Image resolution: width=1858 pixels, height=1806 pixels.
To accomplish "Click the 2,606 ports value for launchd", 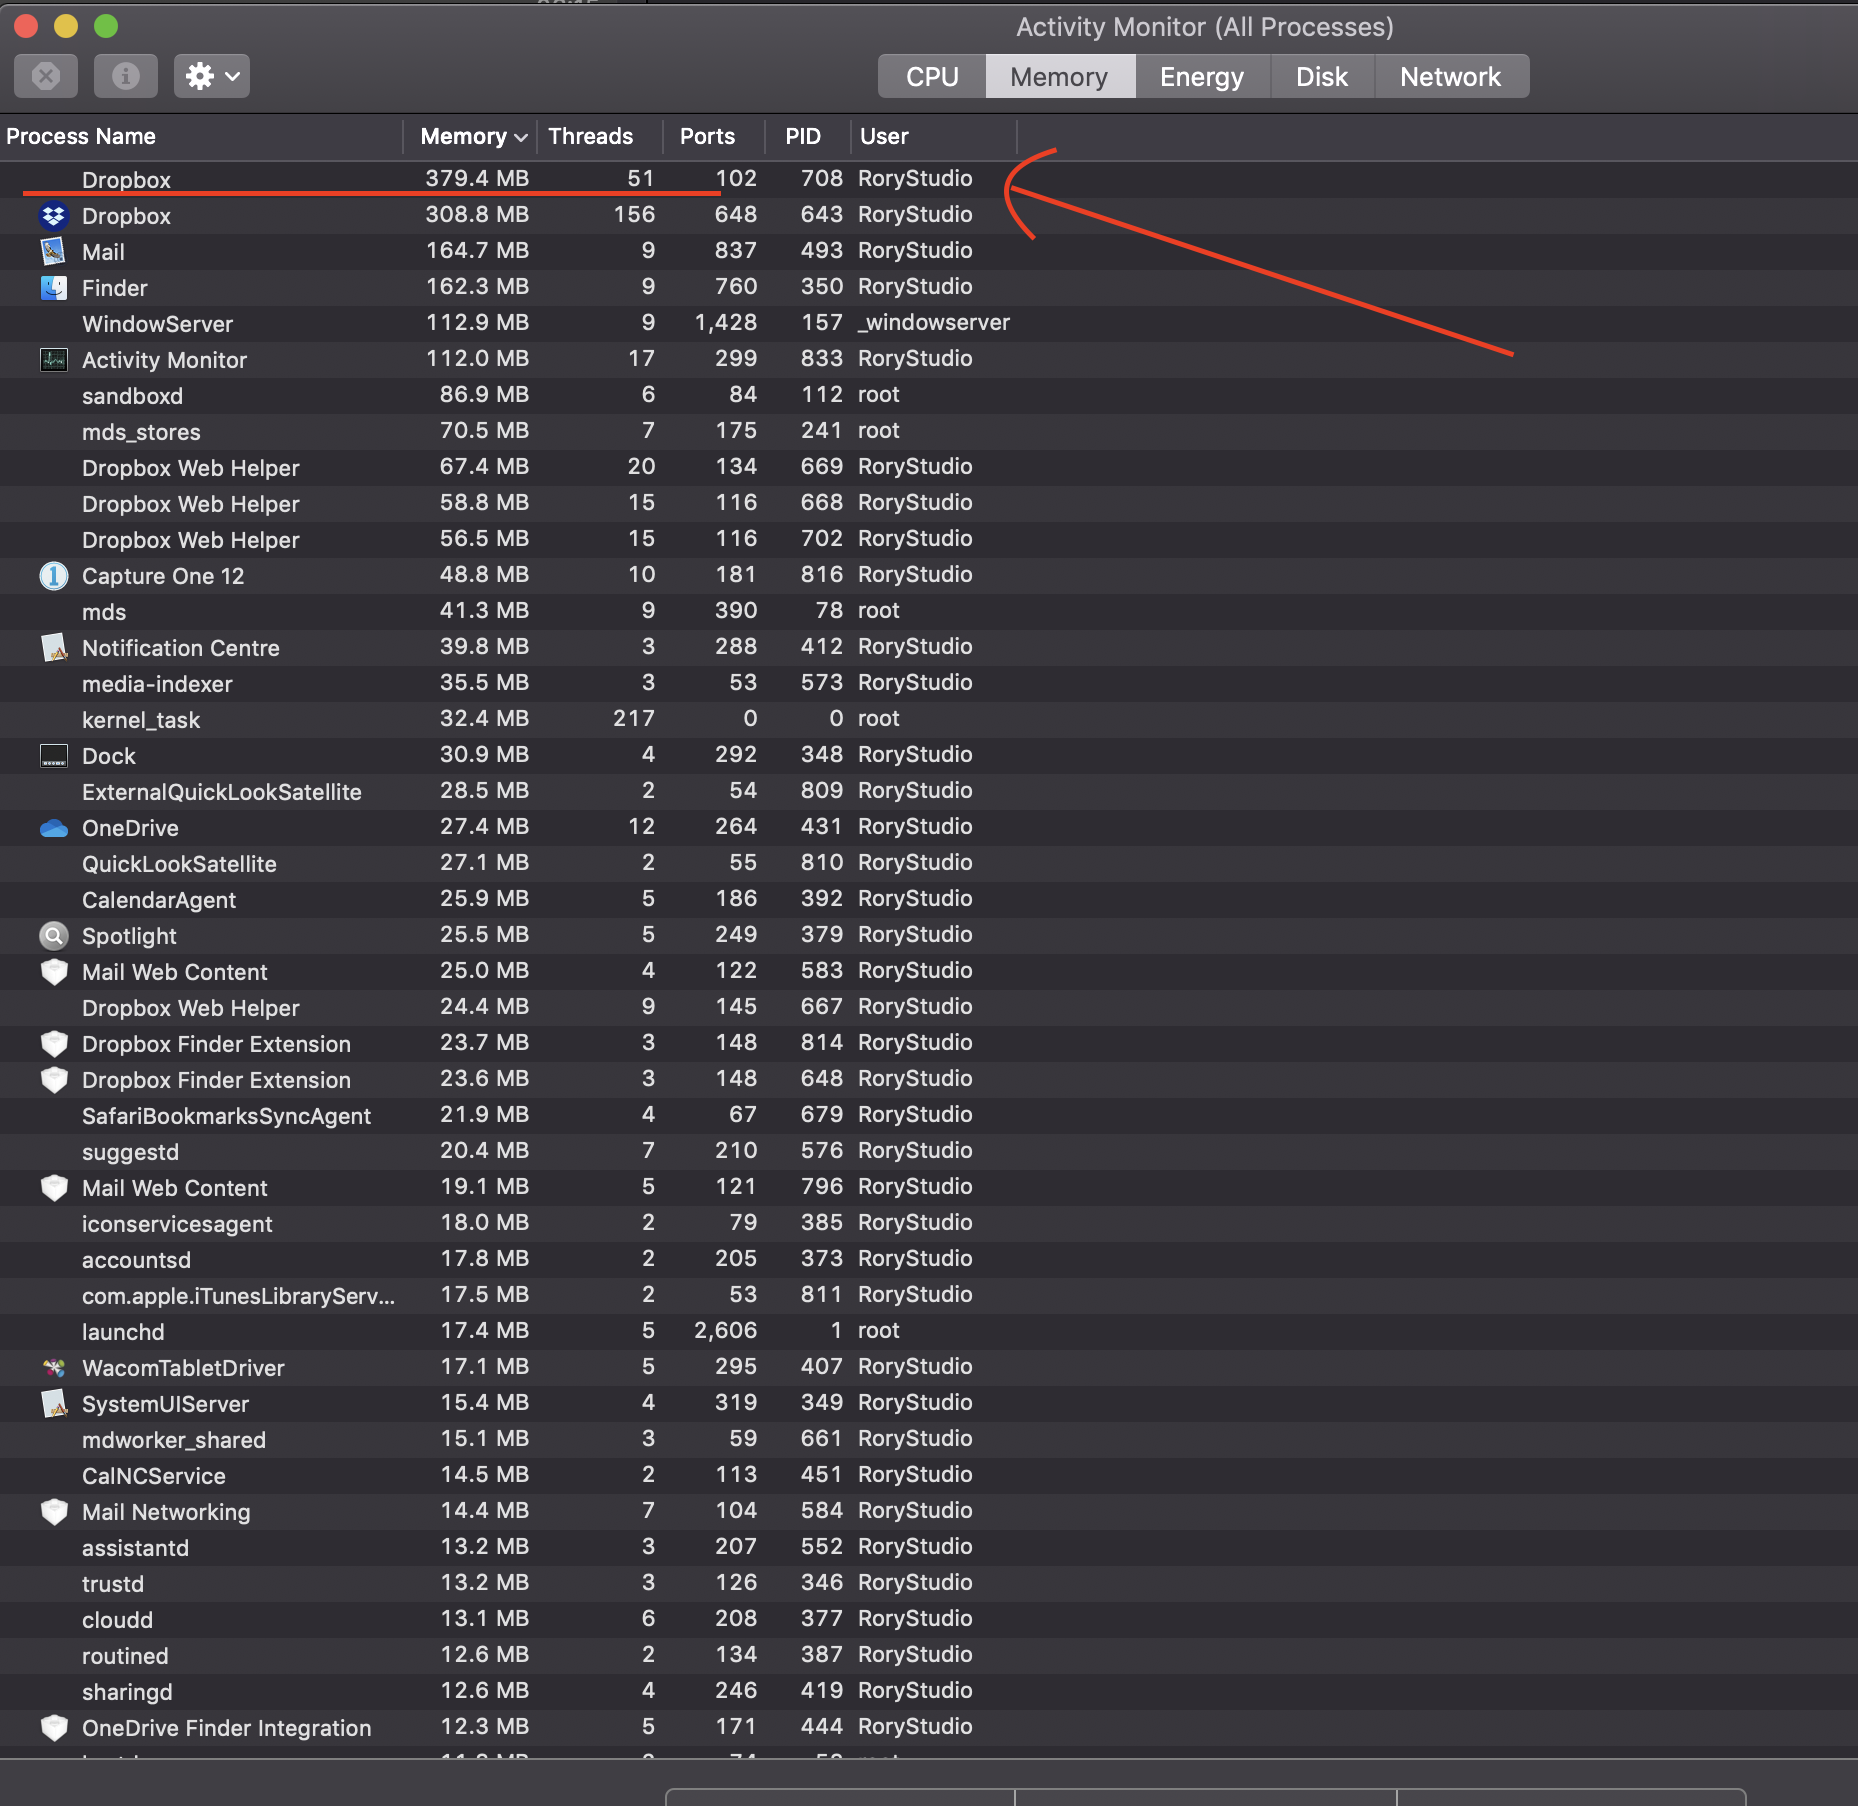I will coord(726,1330).
